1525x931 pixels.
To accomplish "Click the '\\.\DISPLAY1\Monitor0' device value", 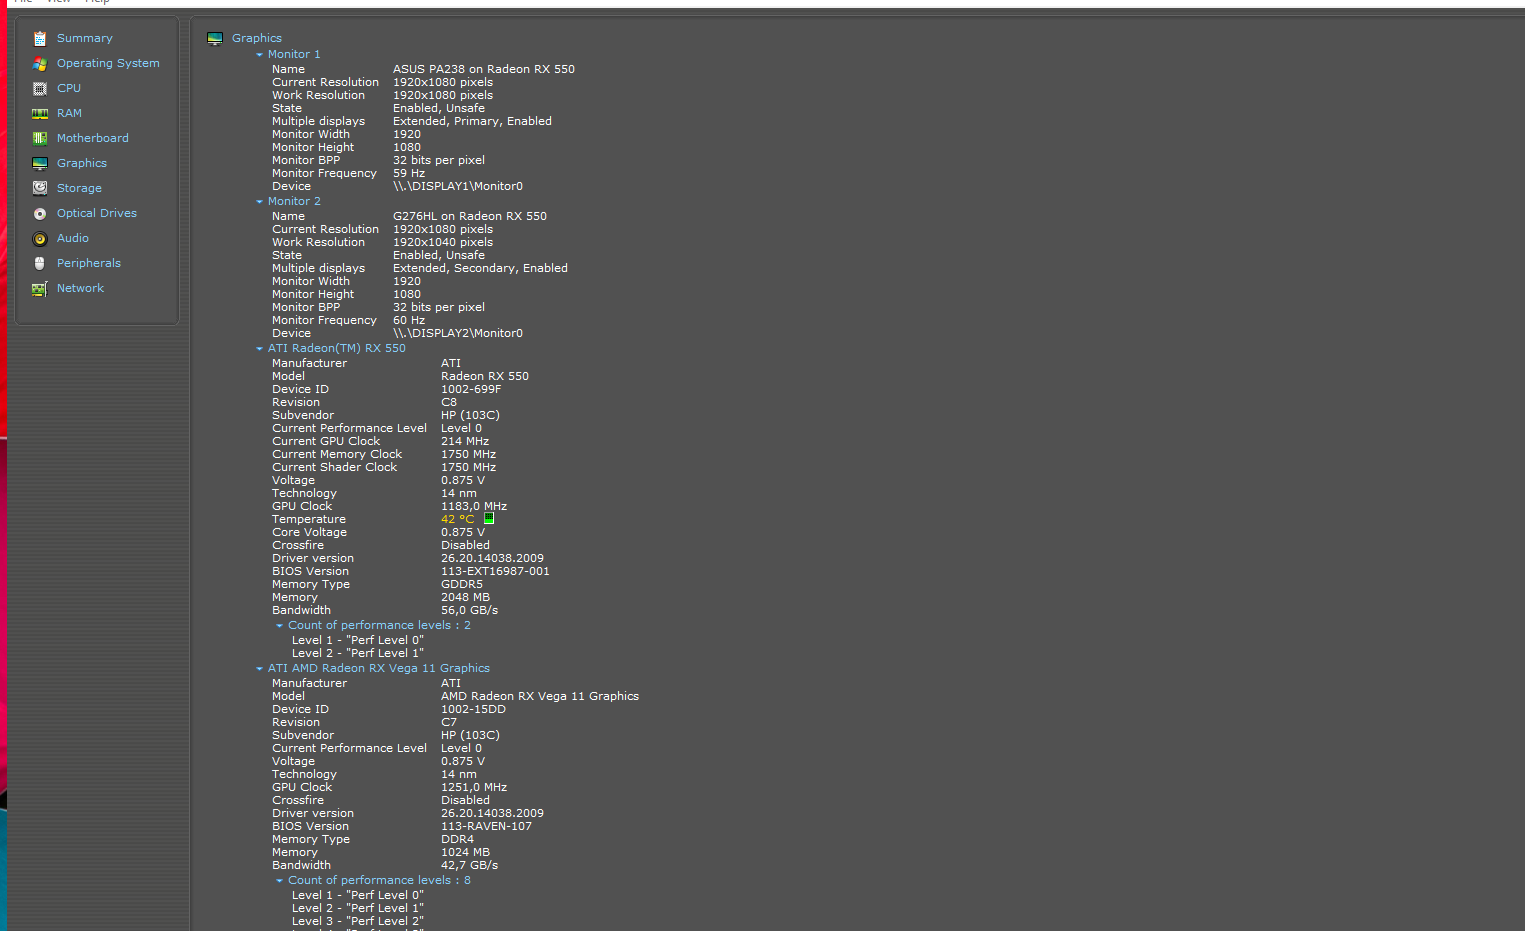I will [x=458, y=186].
